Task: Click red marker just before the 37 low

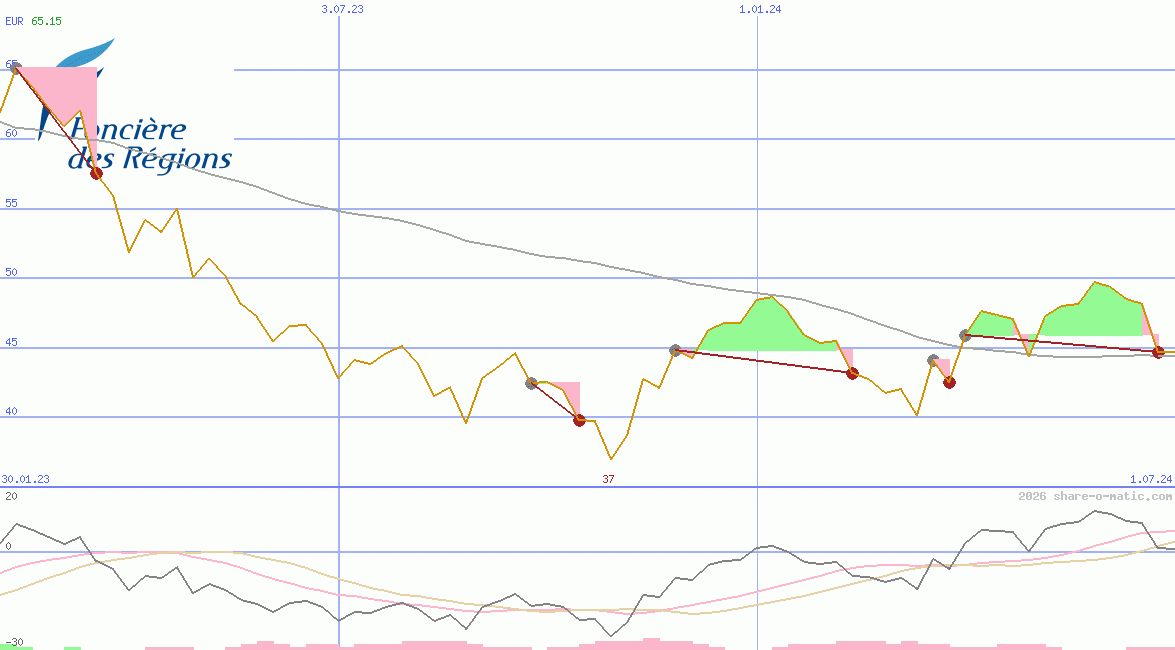Action: [x=579, y=420]
